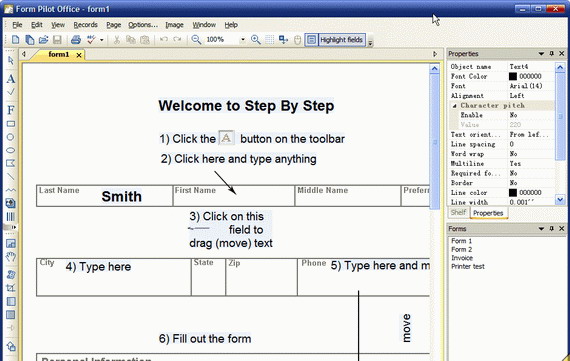Viewport: 570px width, 361px height.
Task: Select the hand pan tool
Action: [x=11, y=257]
